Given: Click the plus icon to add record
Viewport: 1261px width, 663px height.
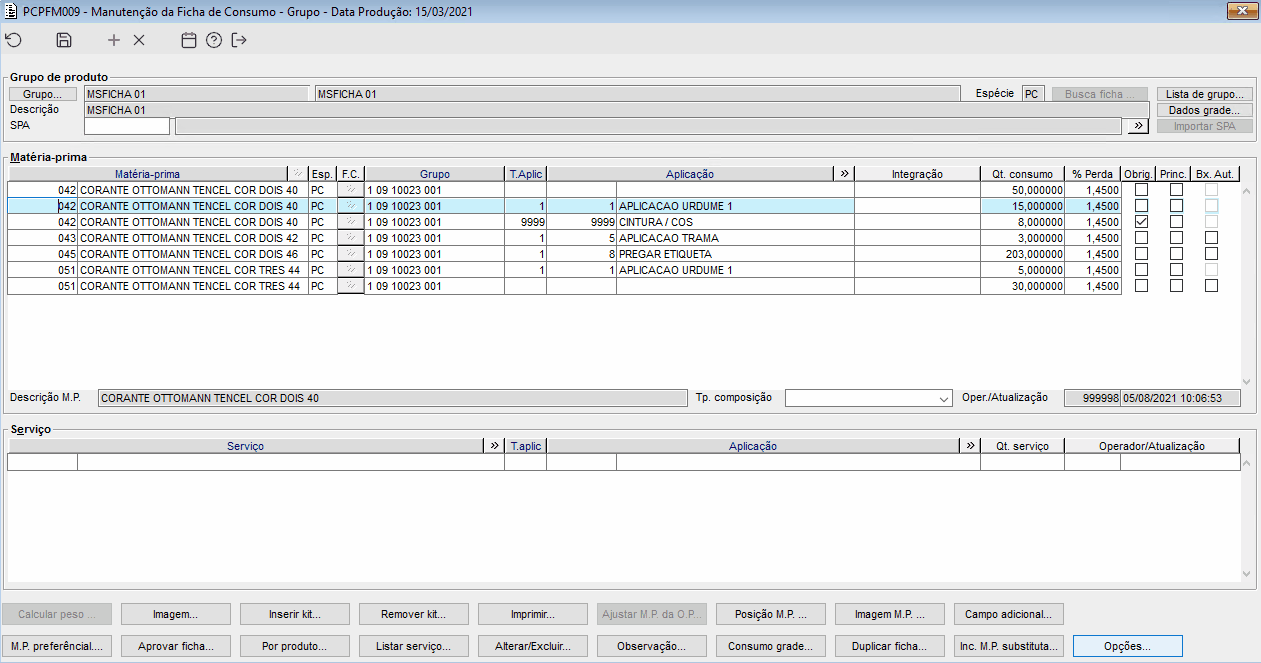Looking at the screenshot, I should click(114, 40).
